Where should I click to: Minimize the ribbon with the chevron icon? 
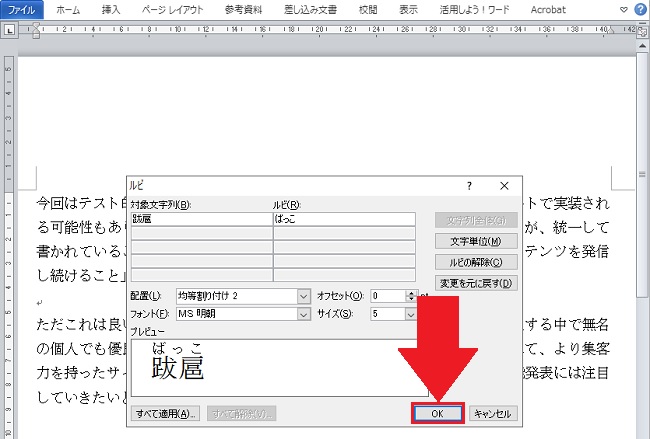pos(623,10)
